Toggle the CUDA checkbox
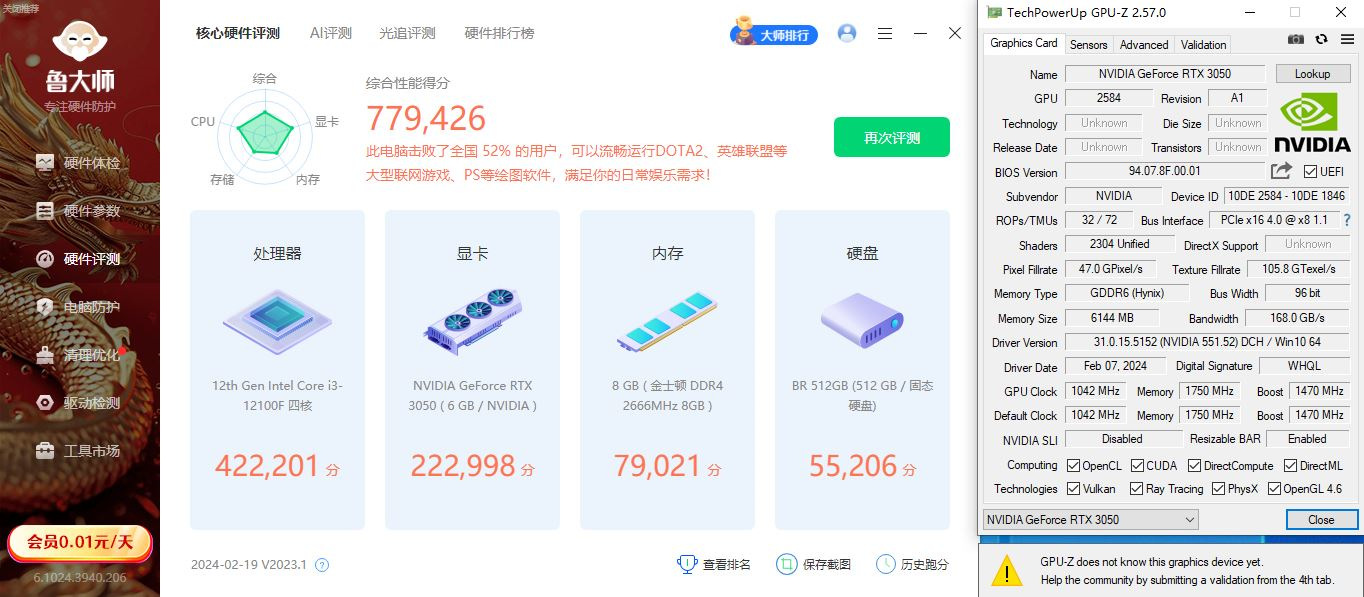The width and height of the screenshot is (1364, 597). coord(1136,466)
